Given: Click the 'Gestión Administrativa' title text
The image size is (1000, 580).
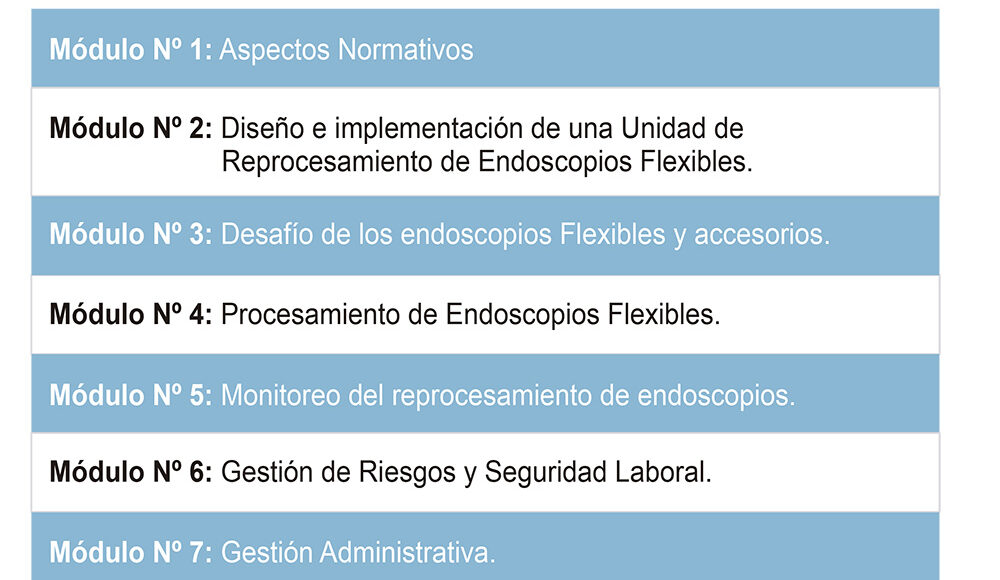Looking at the screenshot, I should pyautogui.click(x=358, y=553).
